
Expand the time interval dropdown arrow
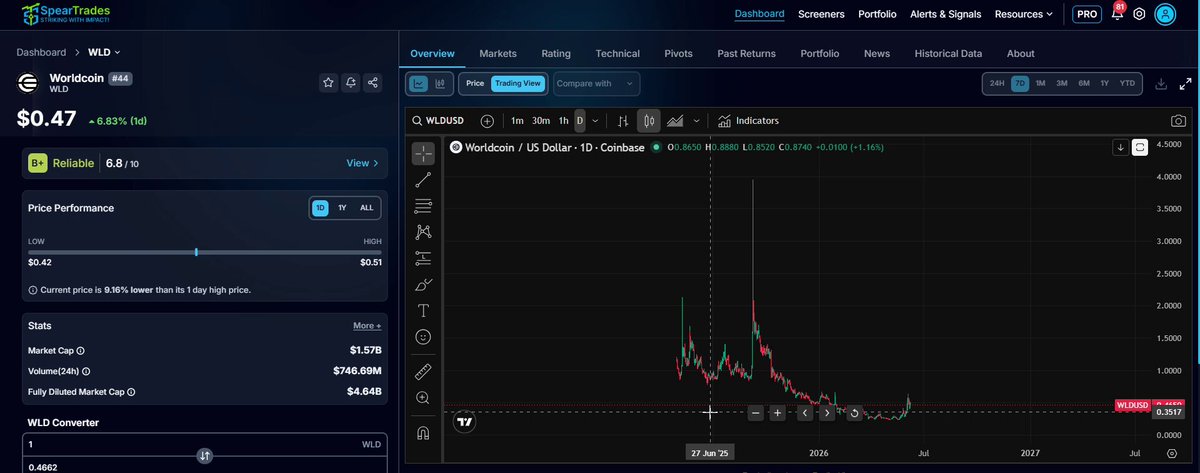click(x=596, y=121)
